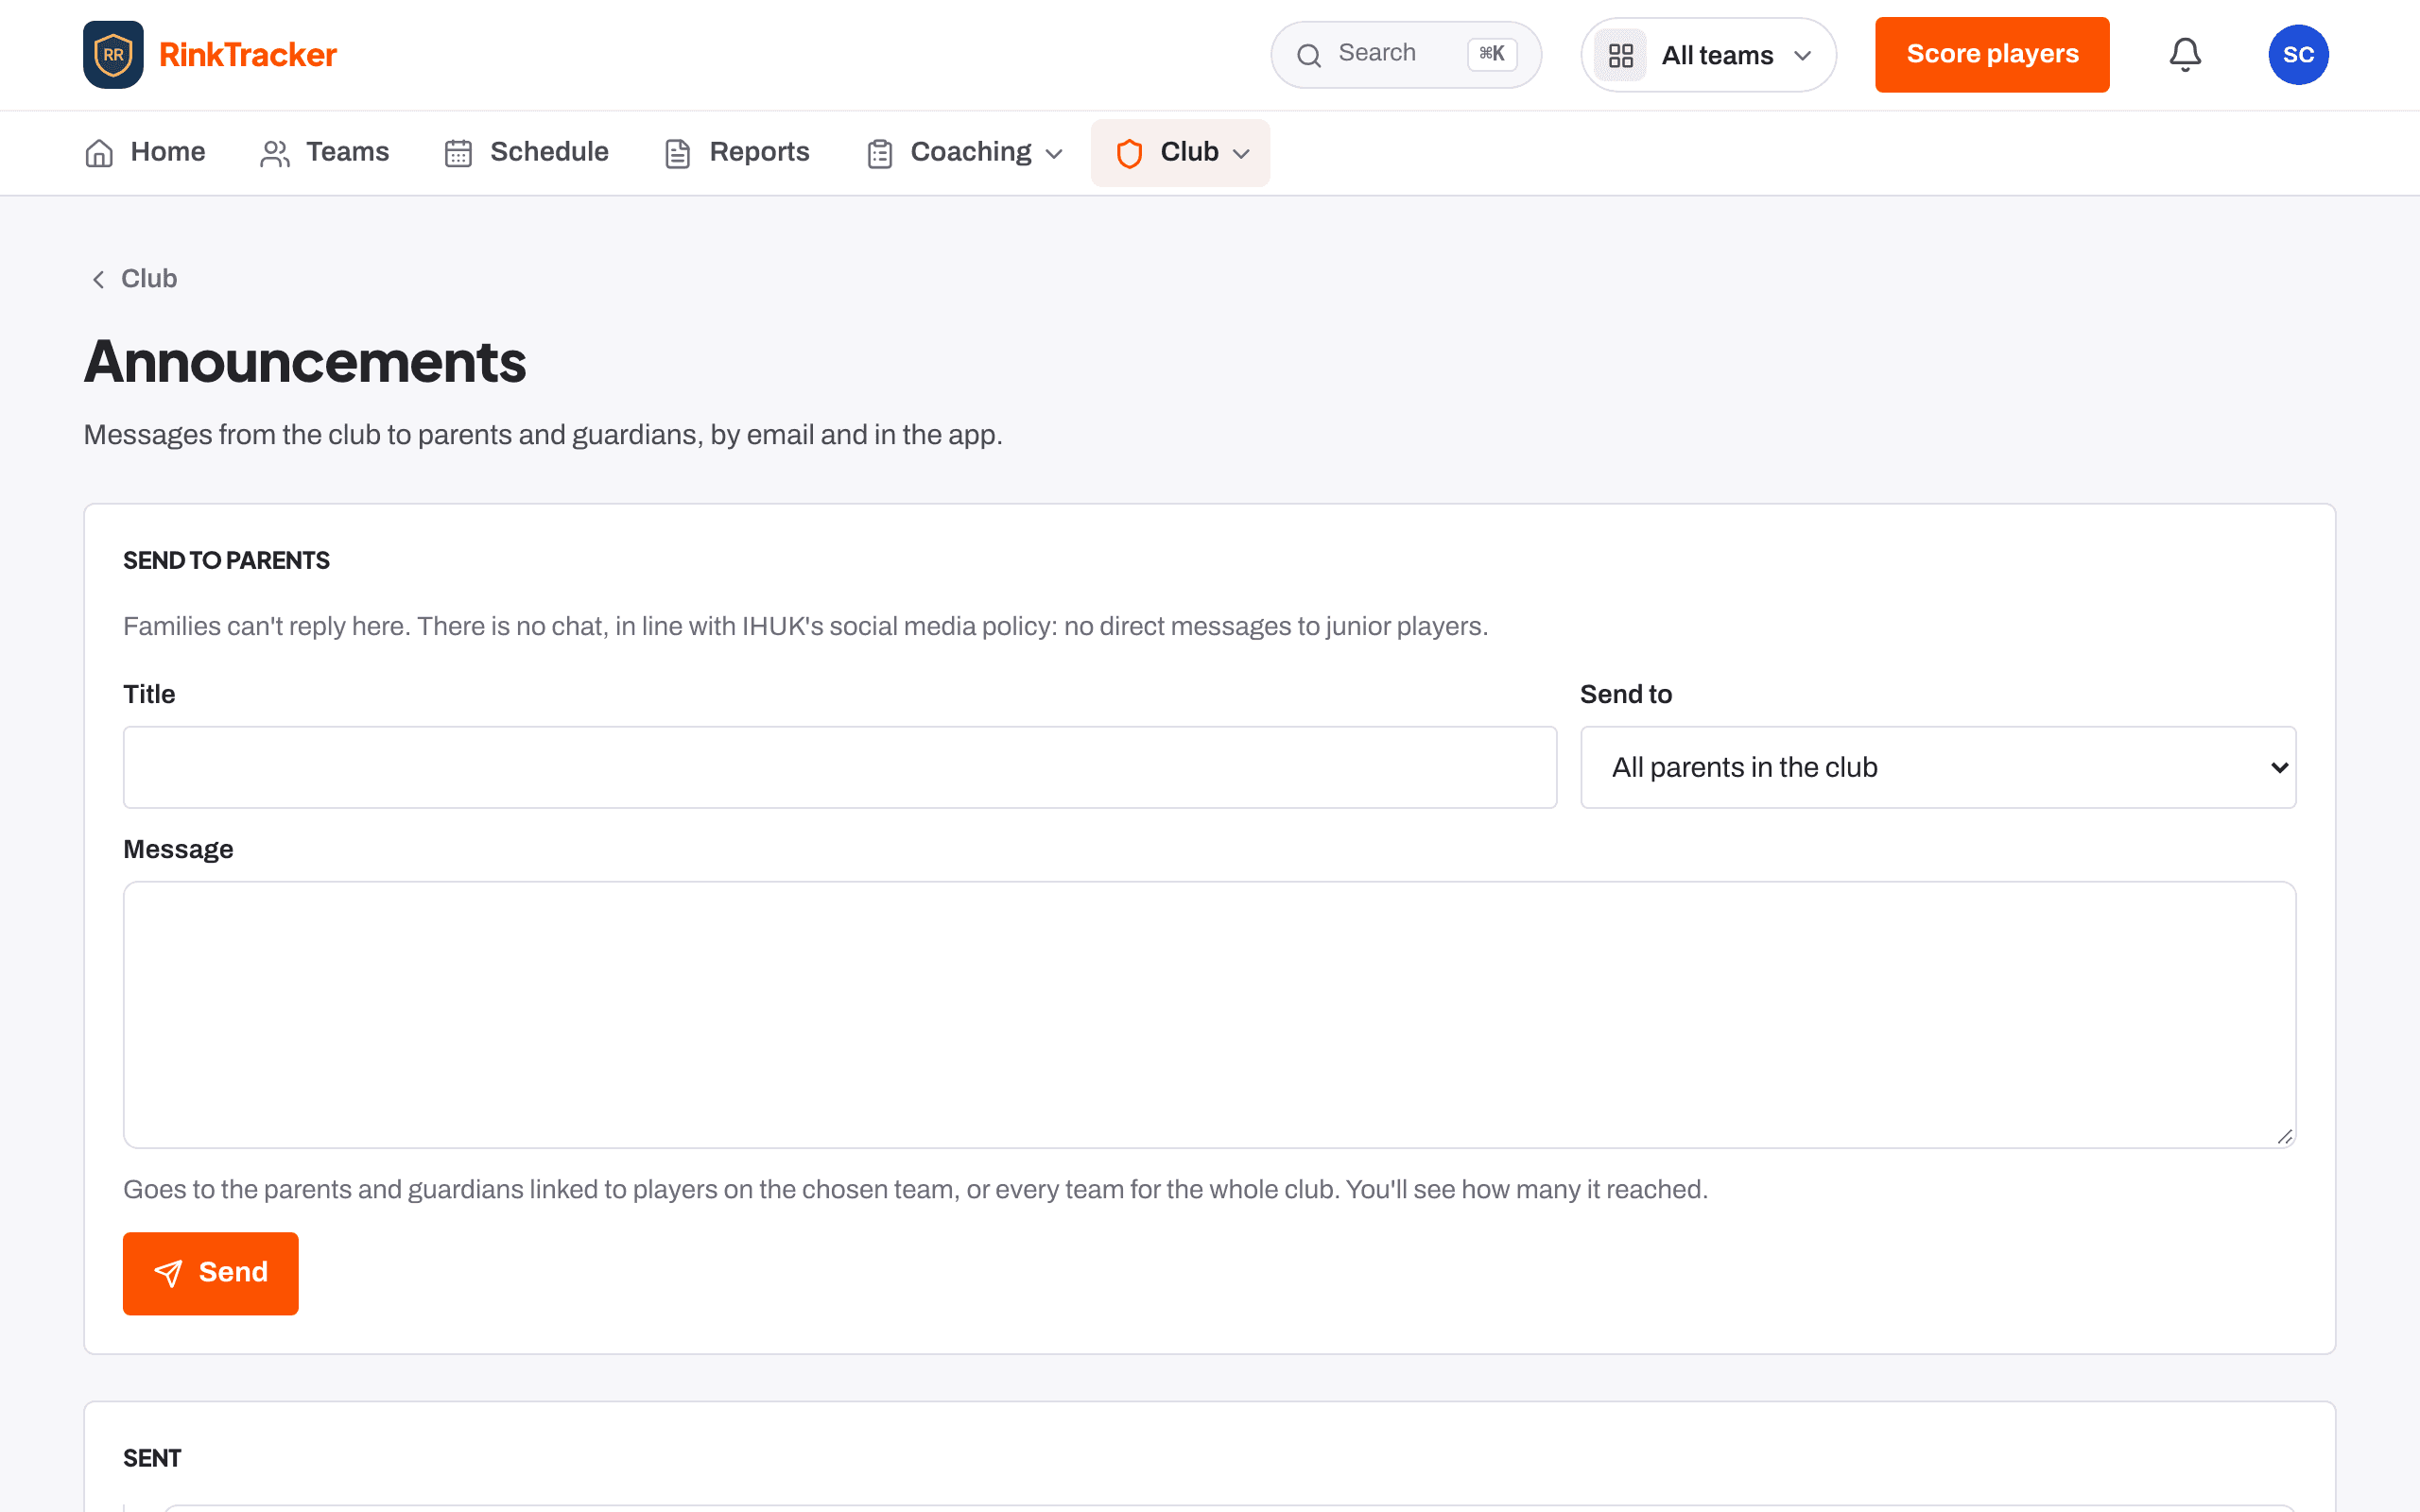
Task: Click the RinkTracker brand name
Action: point(248,55)
